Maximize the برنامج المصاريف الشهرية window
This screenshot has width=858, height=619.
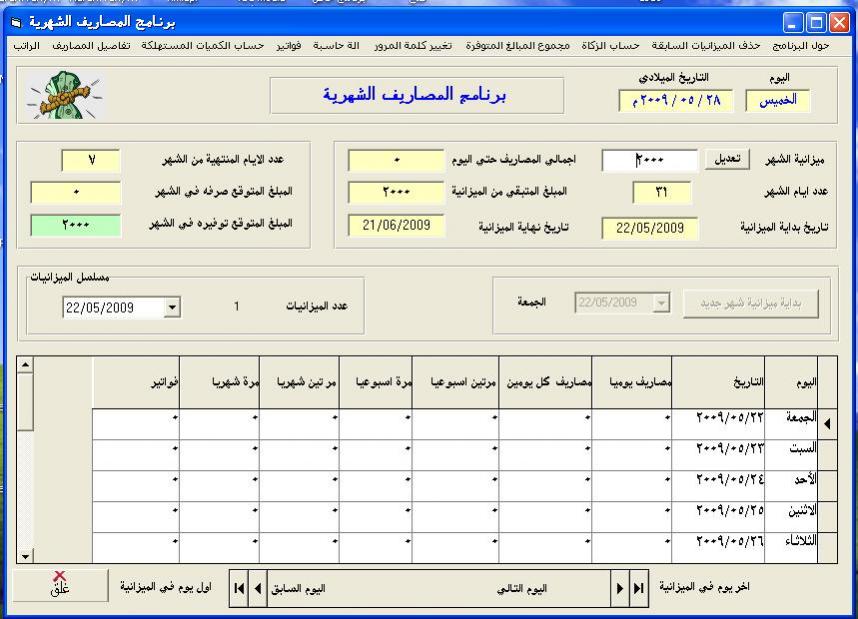click(x=816, y=23)
